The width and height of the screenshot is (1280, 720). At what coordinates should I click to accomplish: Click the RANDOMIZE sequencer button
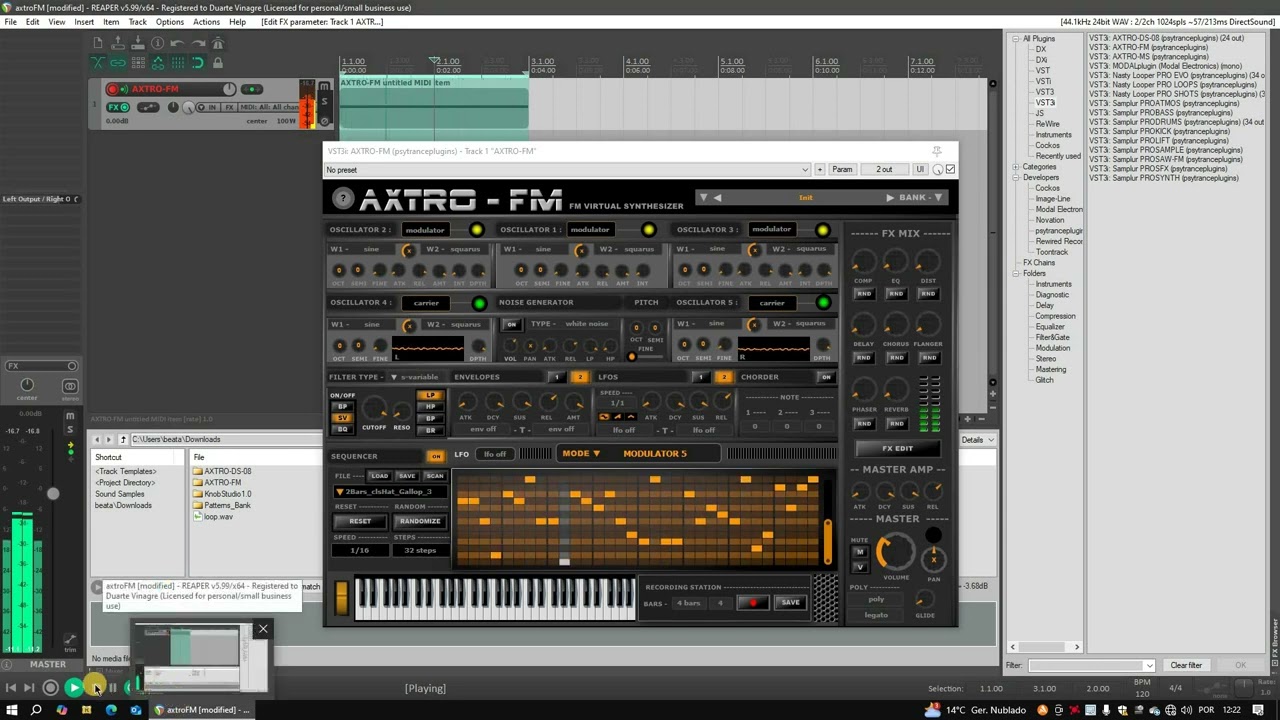coord(420,521)
